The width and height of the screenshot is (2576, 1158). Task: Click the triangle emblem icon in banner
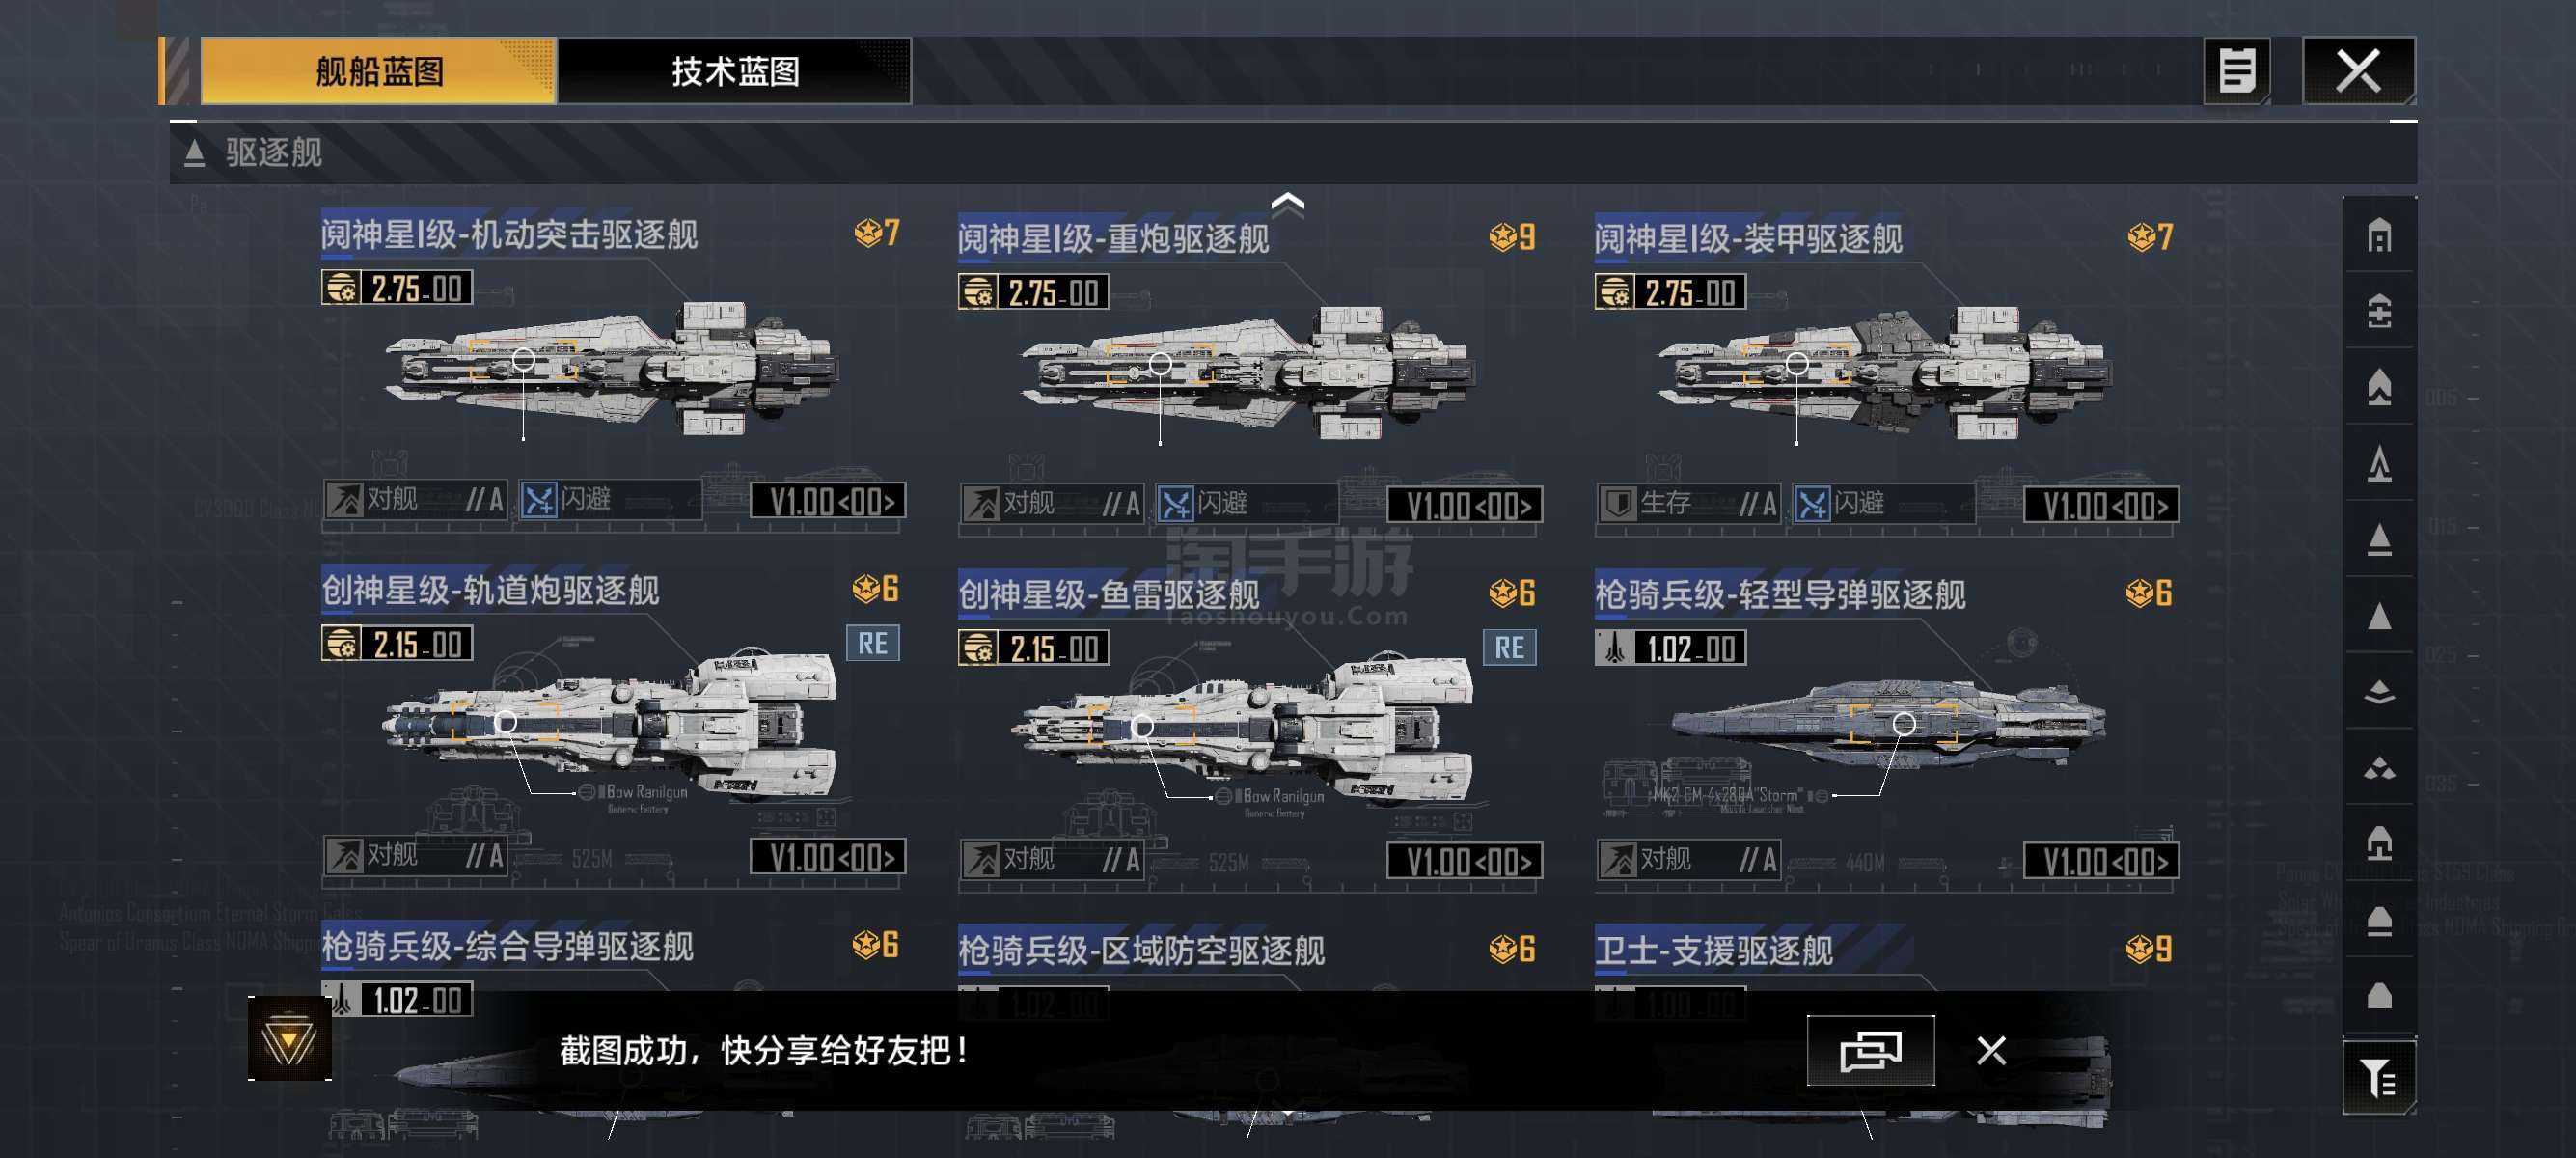pos(289,1039)
